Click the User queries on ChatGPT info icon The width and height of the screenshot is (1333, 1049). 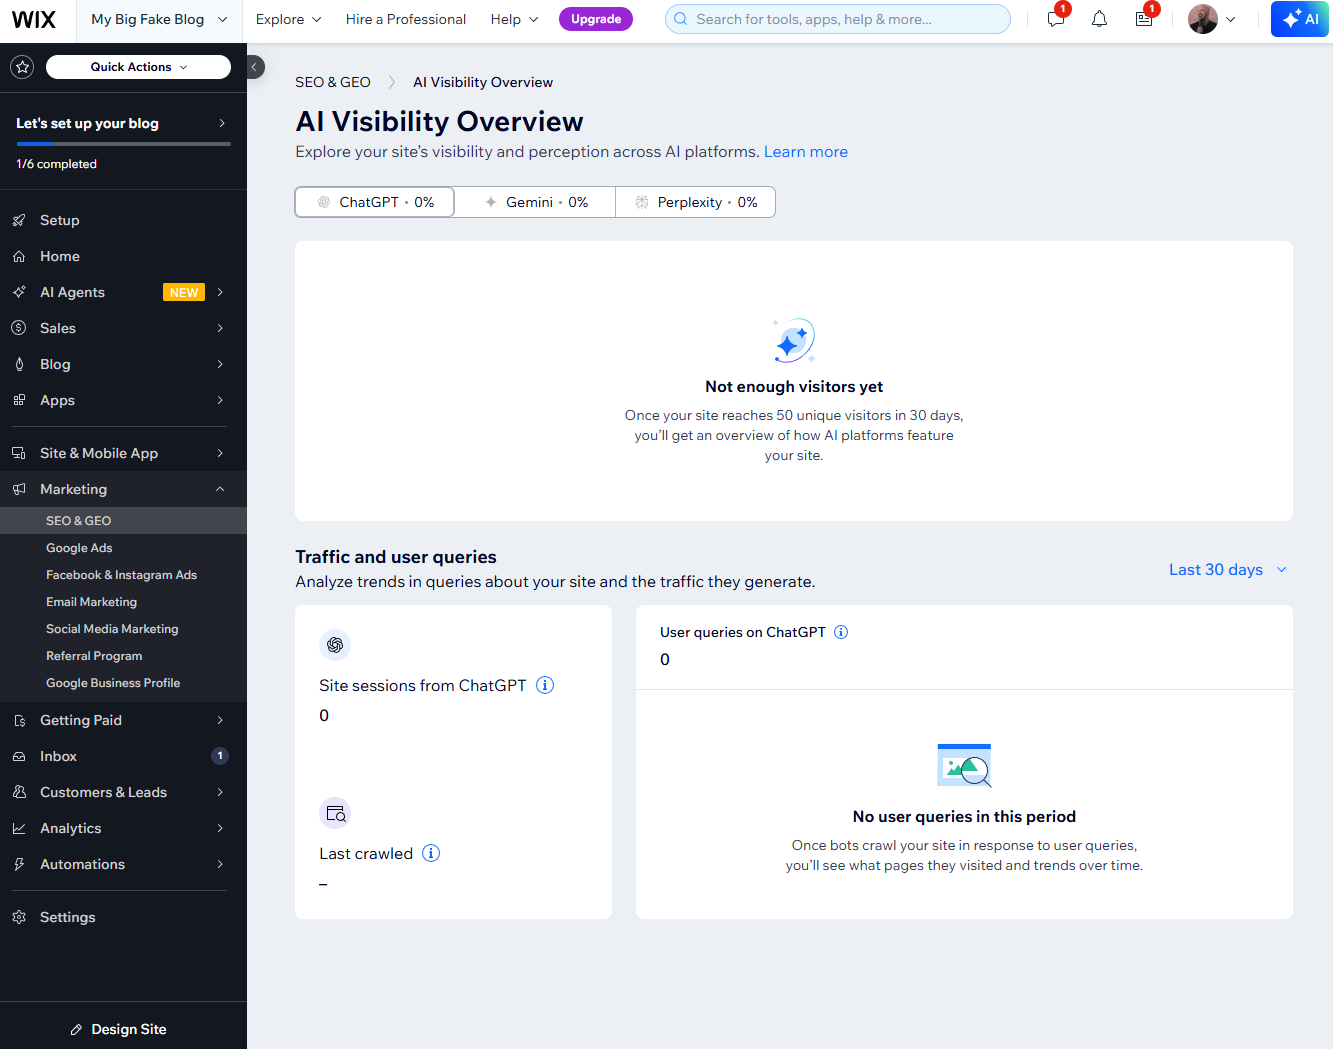(x=841, y=631)
